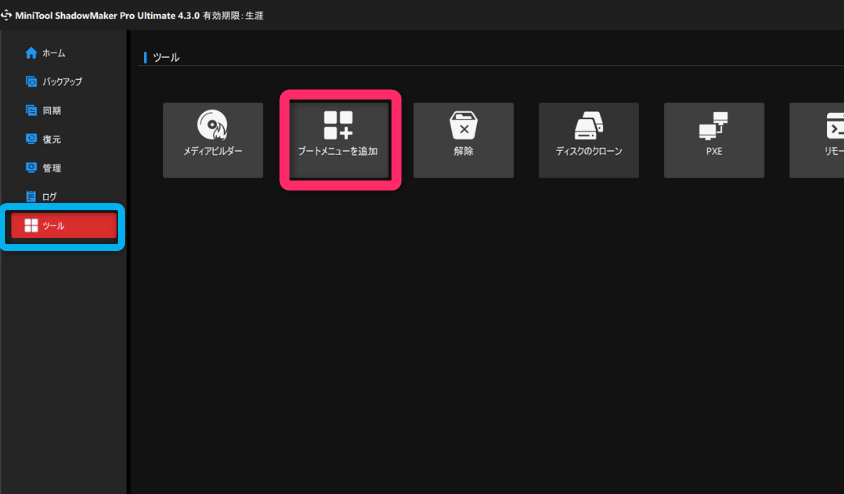Click the Sync icon in sidebar
The image size is (844, 494).
[31, 110]
